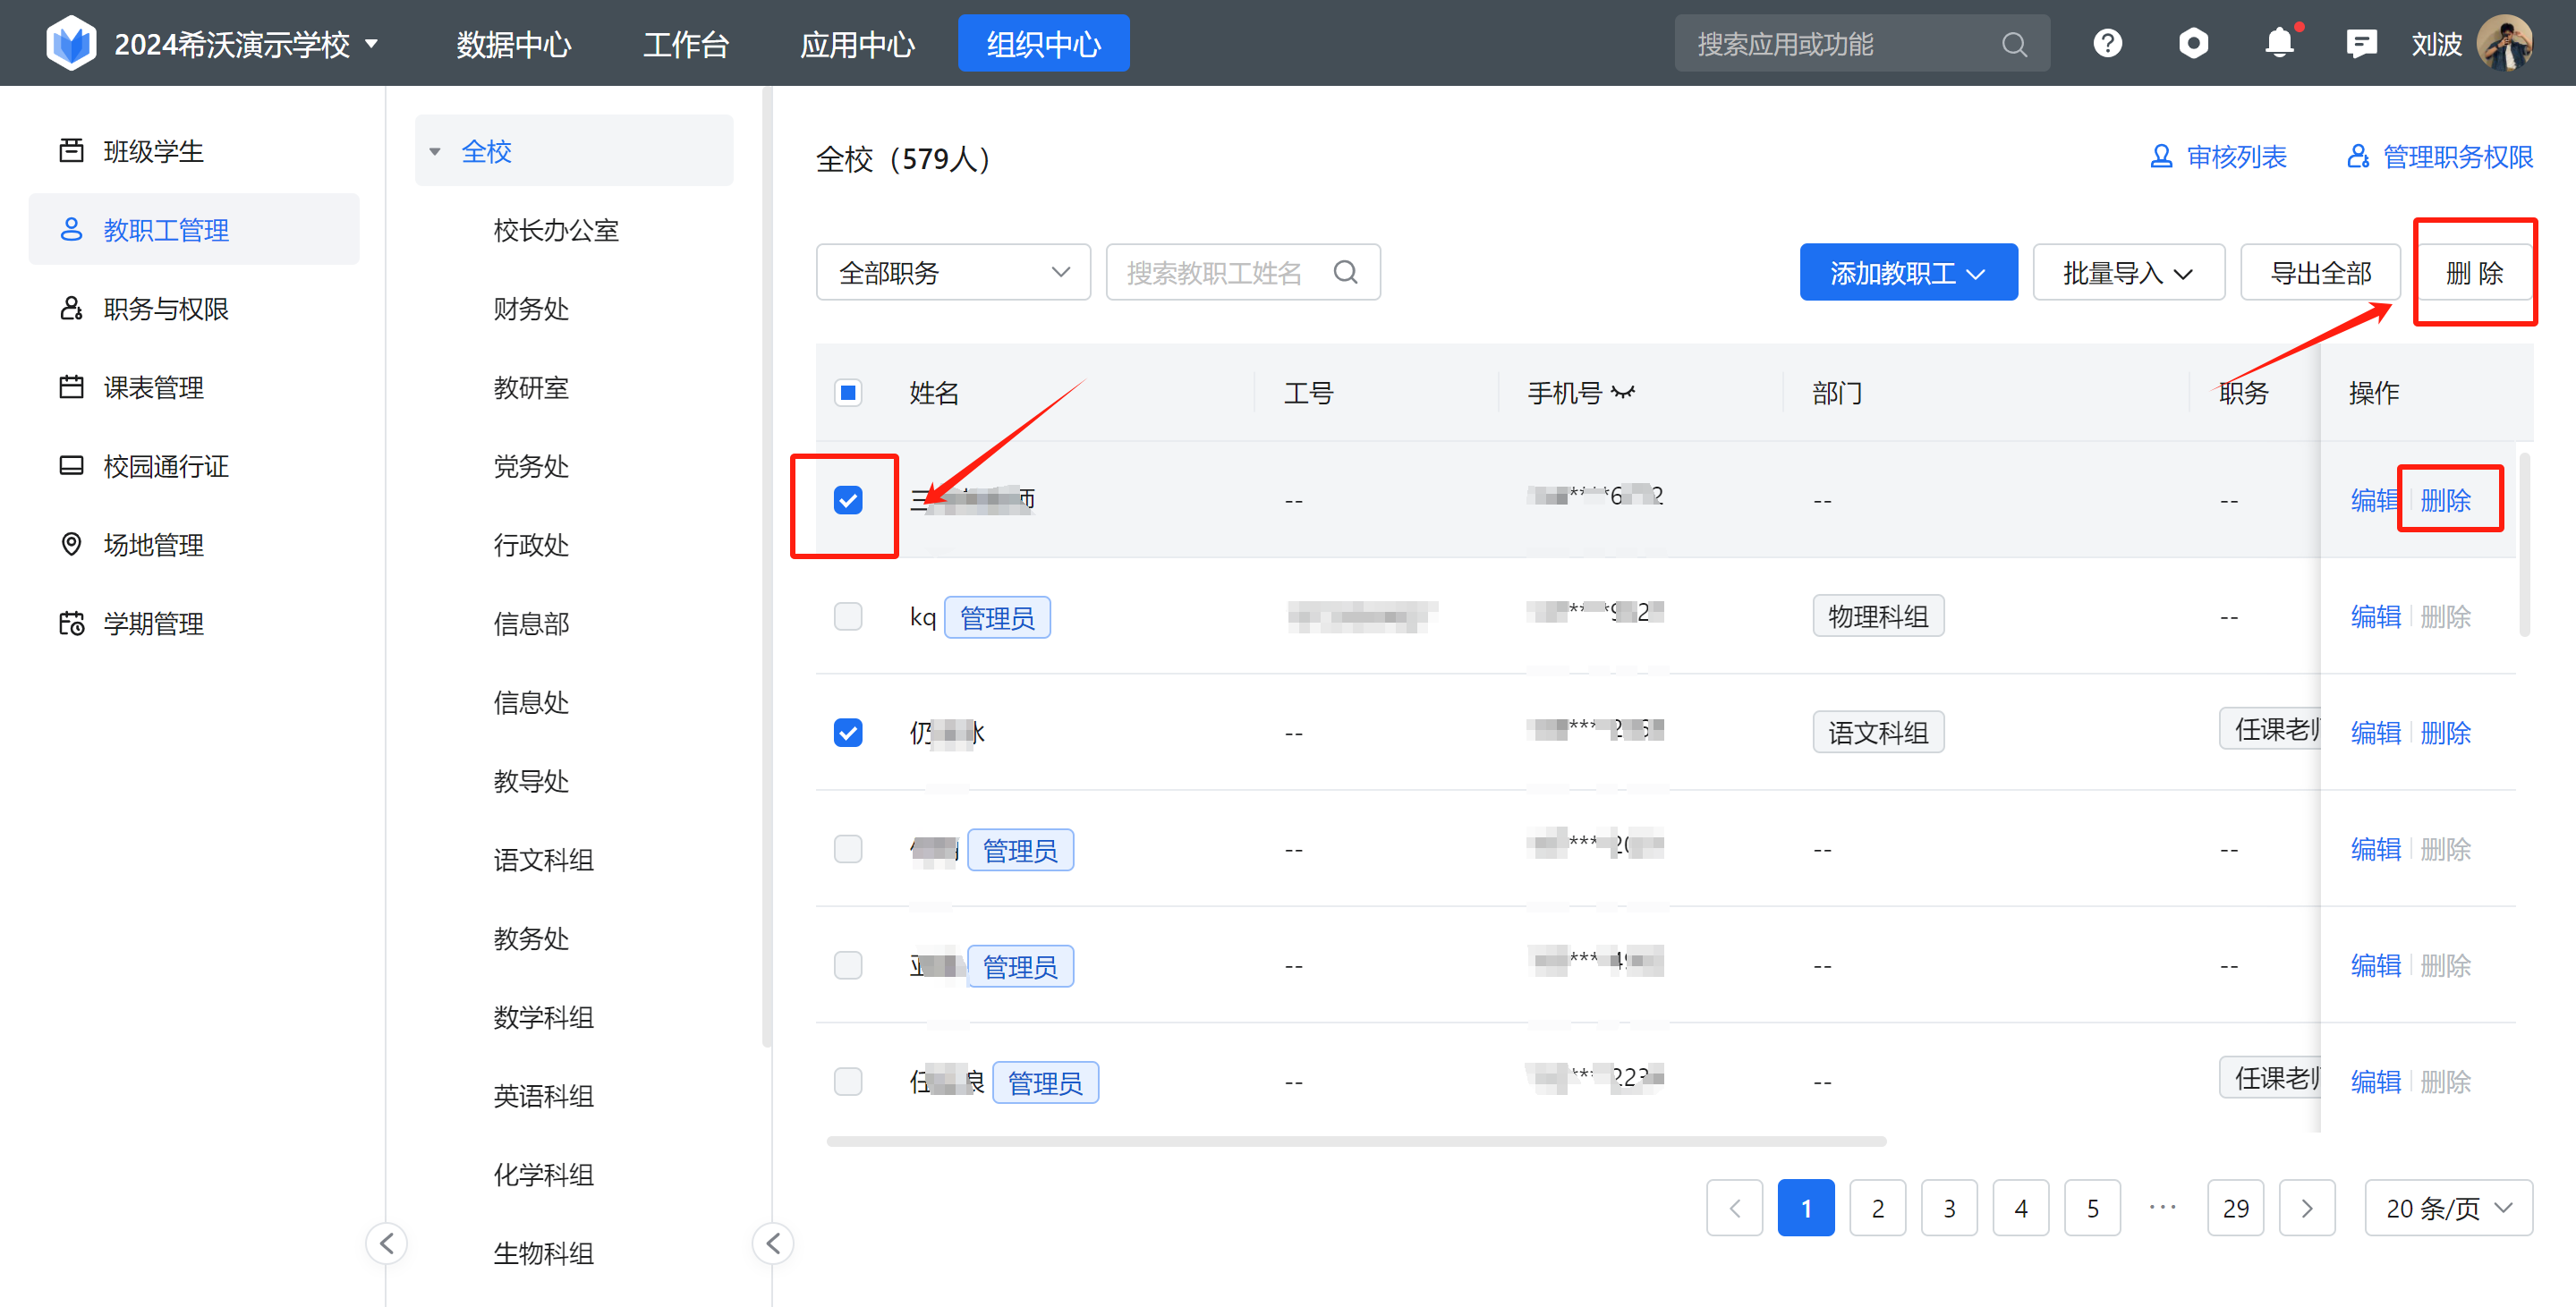Toggle phone number visibility eye icon
The width and height of the screenshot is (2576, 1307).
point(1623,393)
